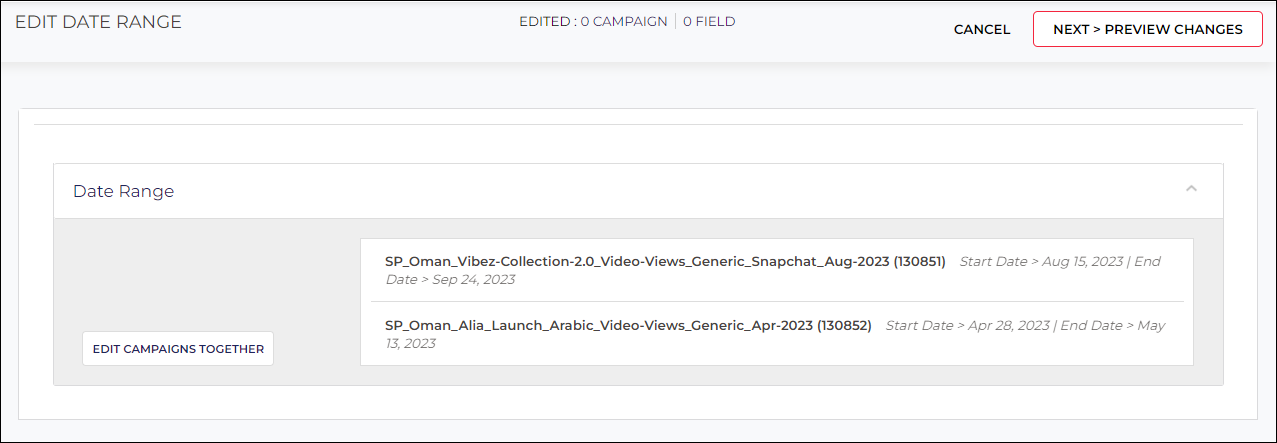
Task: Click the End Date label of Vibez campaign
Action: 1147,262
